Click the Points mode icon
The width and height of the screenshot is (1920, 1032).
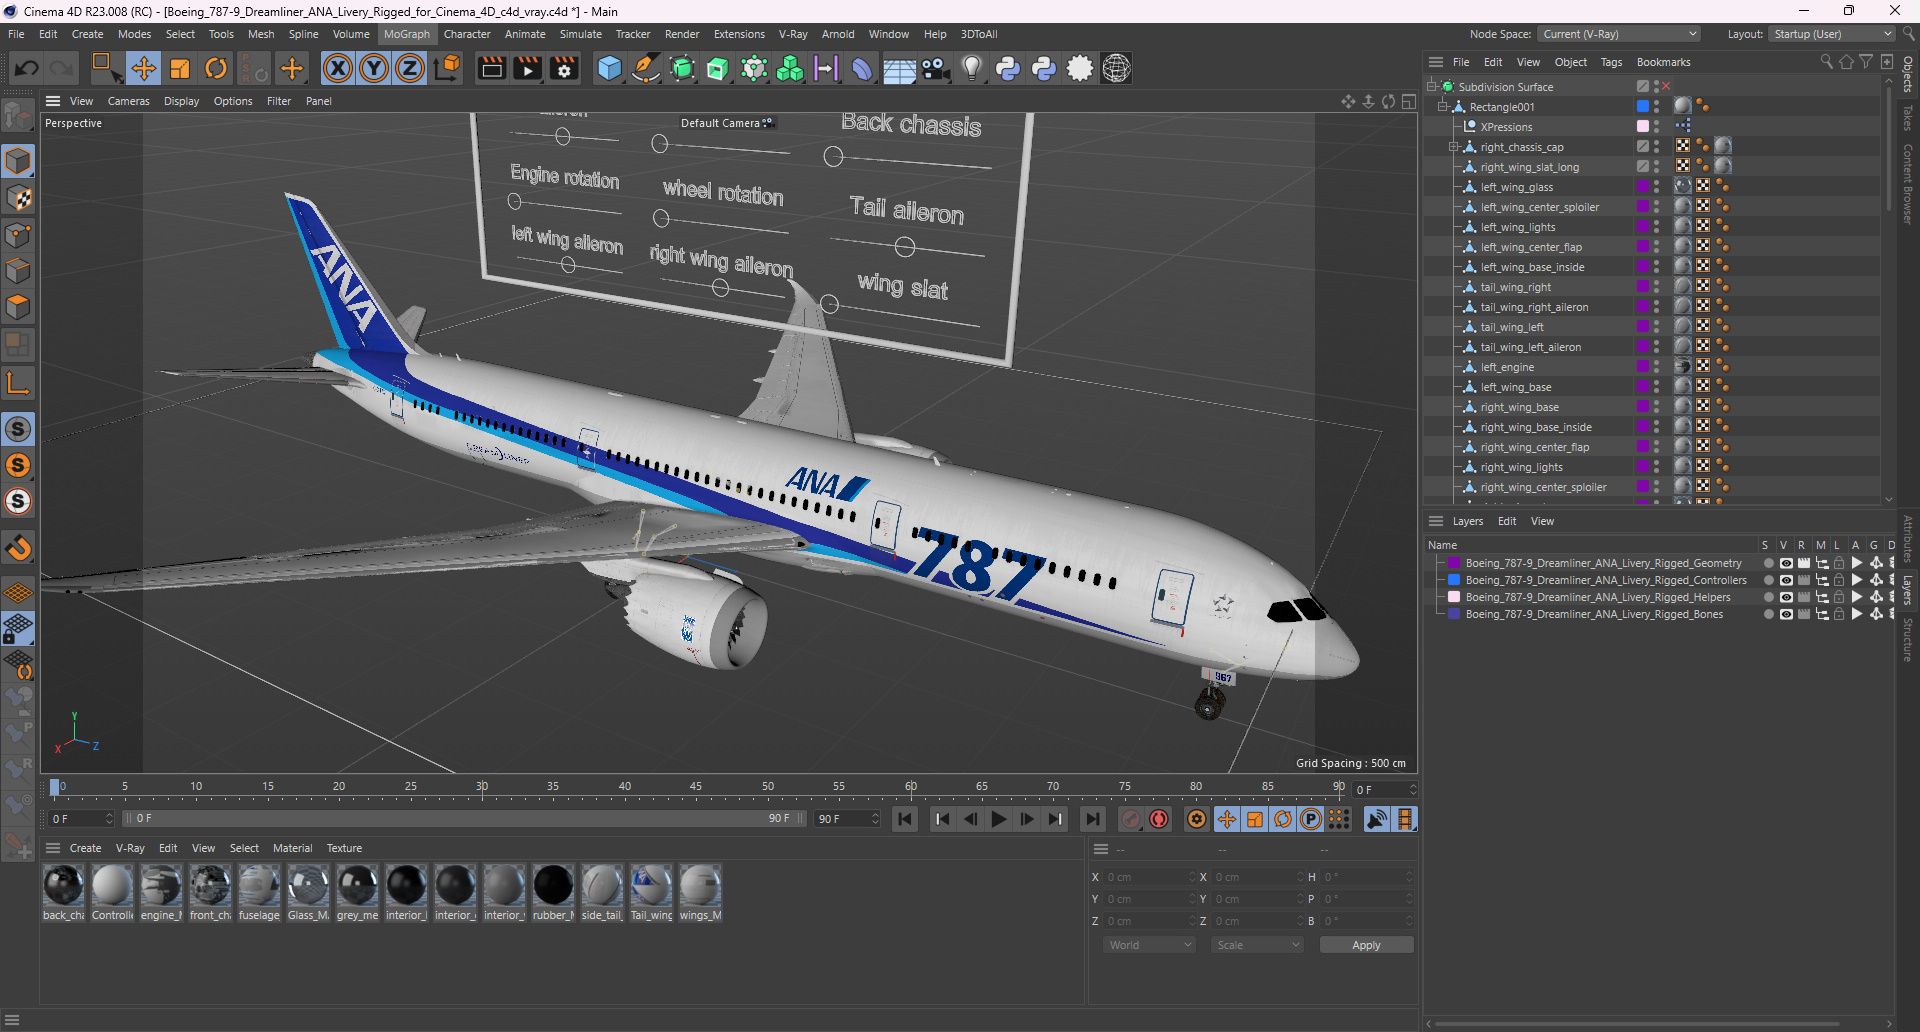(x=18, y=235)
